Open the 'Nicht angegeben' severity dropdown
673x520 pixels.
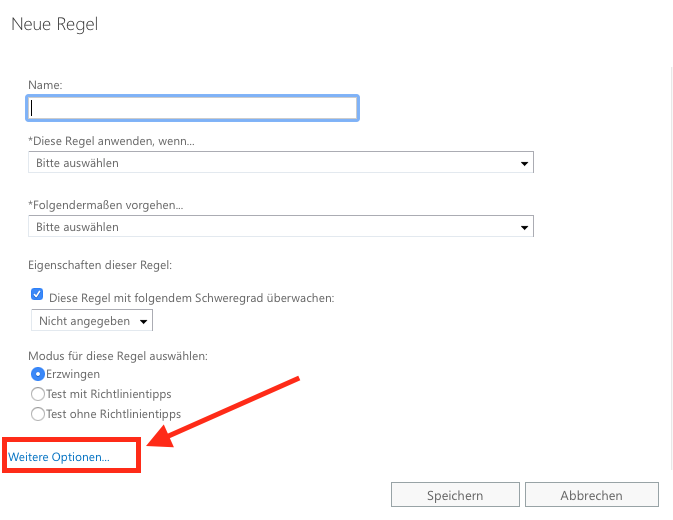pyautogui.click(x=92, y=320)
